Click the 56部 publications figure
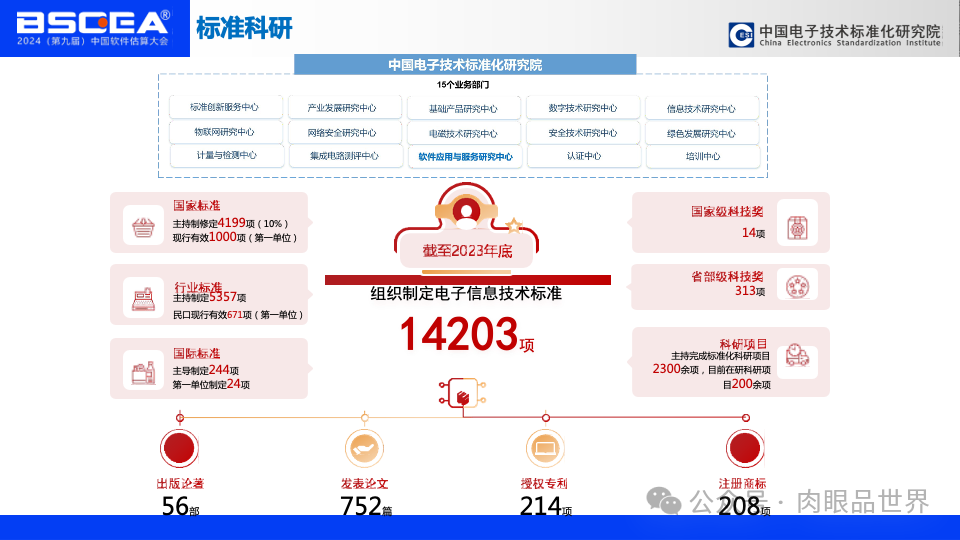Screen dimensions: 960x540 (x=180, y=506)
